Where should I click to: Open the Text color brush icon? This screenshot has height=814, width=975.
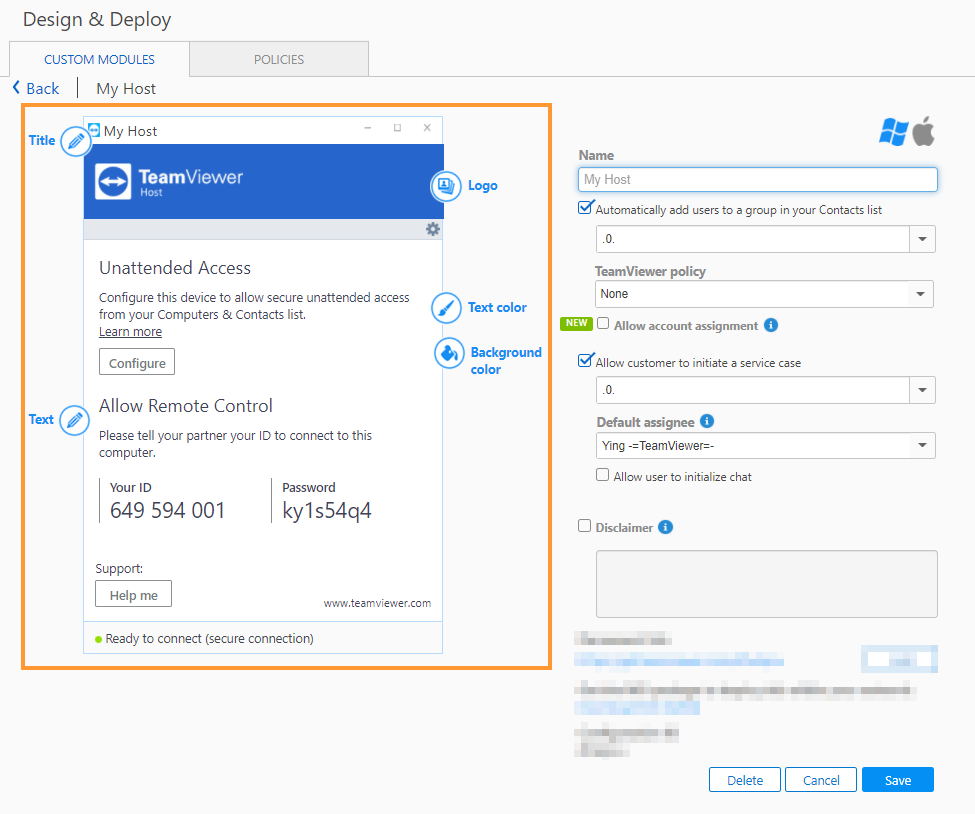(446, 307)
